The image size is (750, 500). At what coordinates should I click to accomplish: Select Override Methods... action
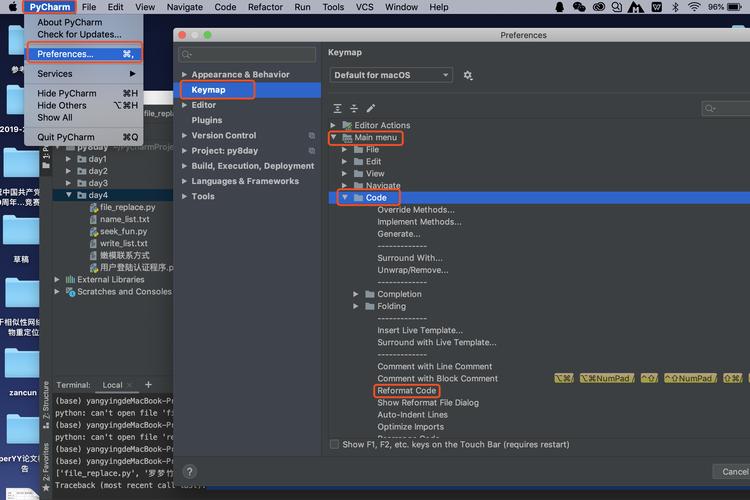(x=416, y=210)
